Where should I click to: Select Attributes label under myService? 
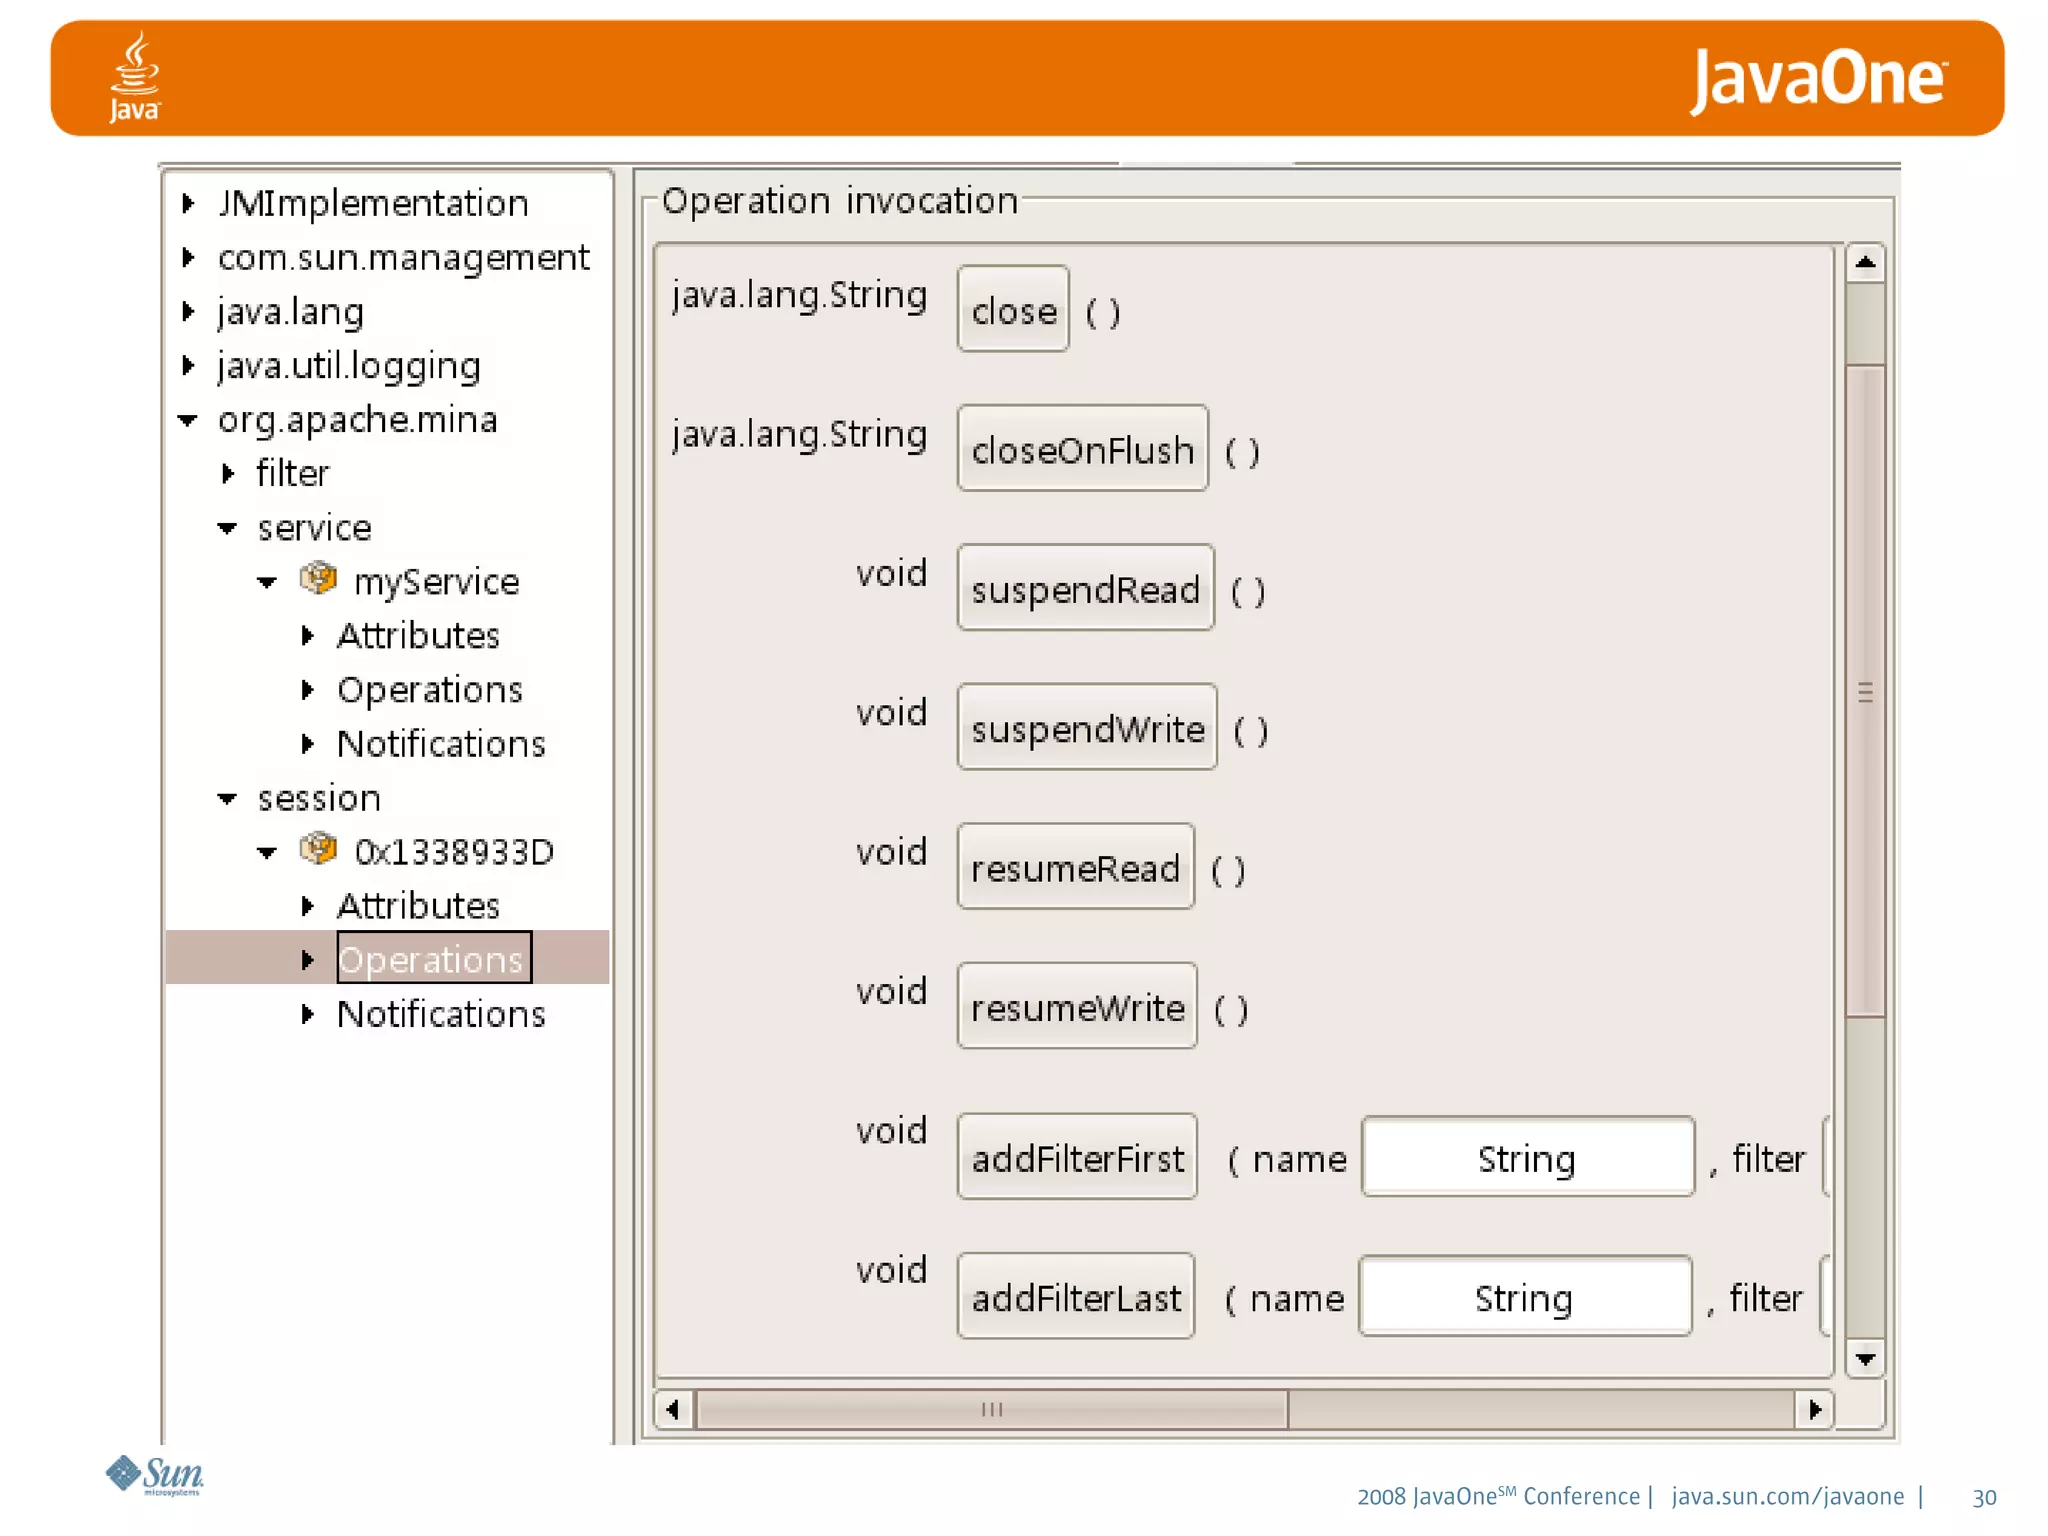click(418, 636)
